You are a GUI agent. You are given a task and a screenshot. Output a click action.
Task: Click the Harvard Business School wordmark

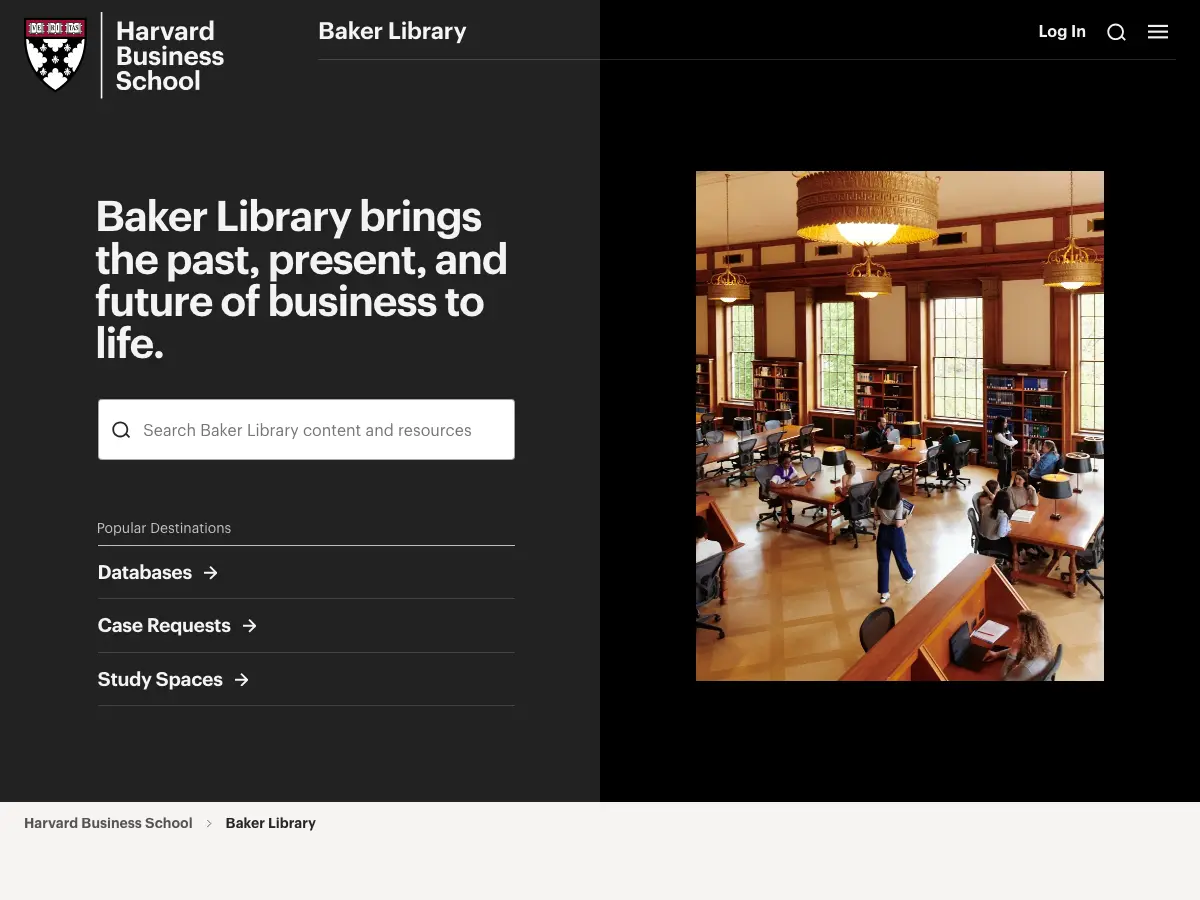click(169, 56)
